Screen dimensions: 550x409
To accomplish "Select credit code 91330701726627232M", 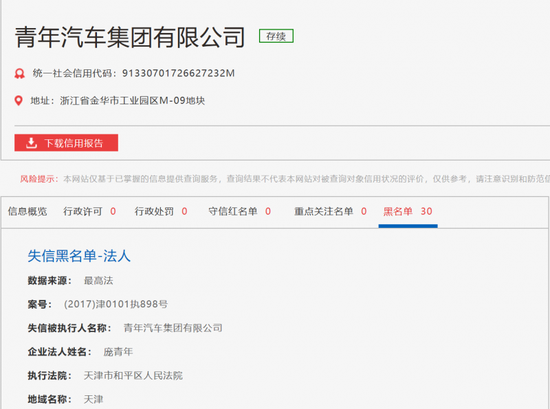I will 178,73.
